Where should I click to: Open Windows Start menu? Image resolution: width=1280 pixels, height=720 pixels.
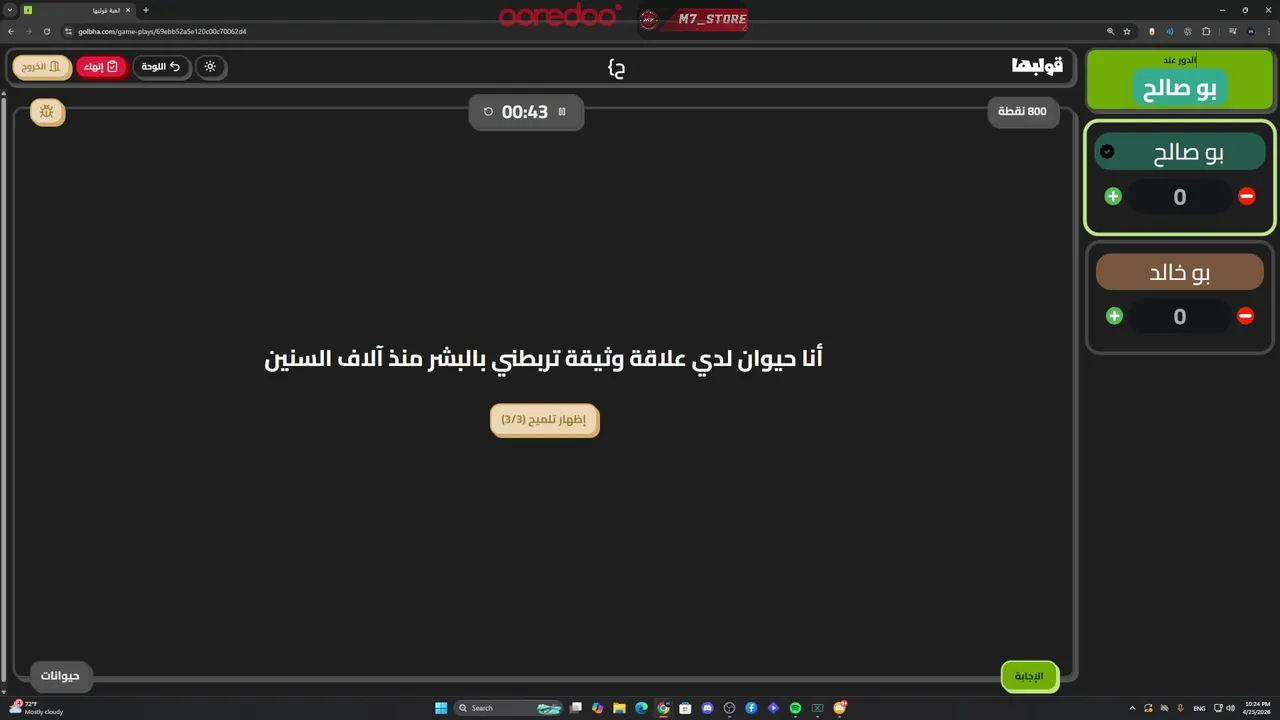coord(441,708)
